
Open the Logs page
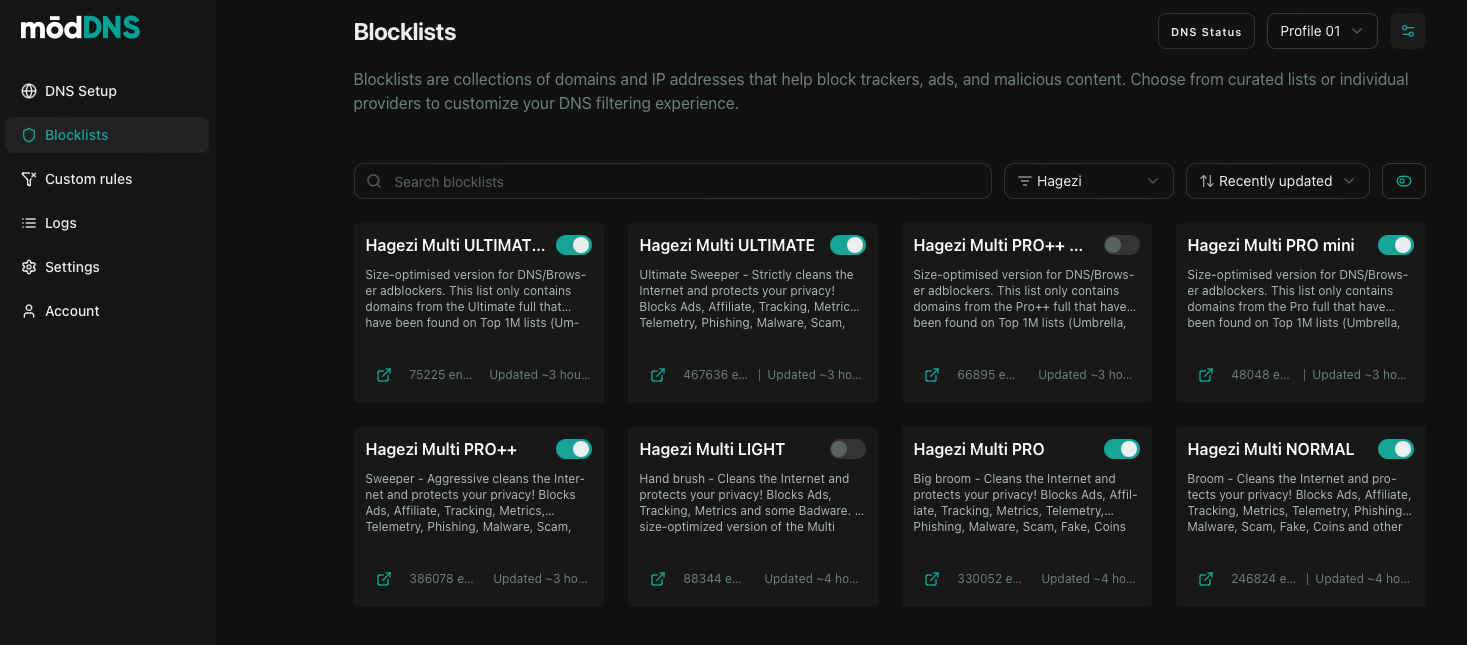tap(60, 223)
